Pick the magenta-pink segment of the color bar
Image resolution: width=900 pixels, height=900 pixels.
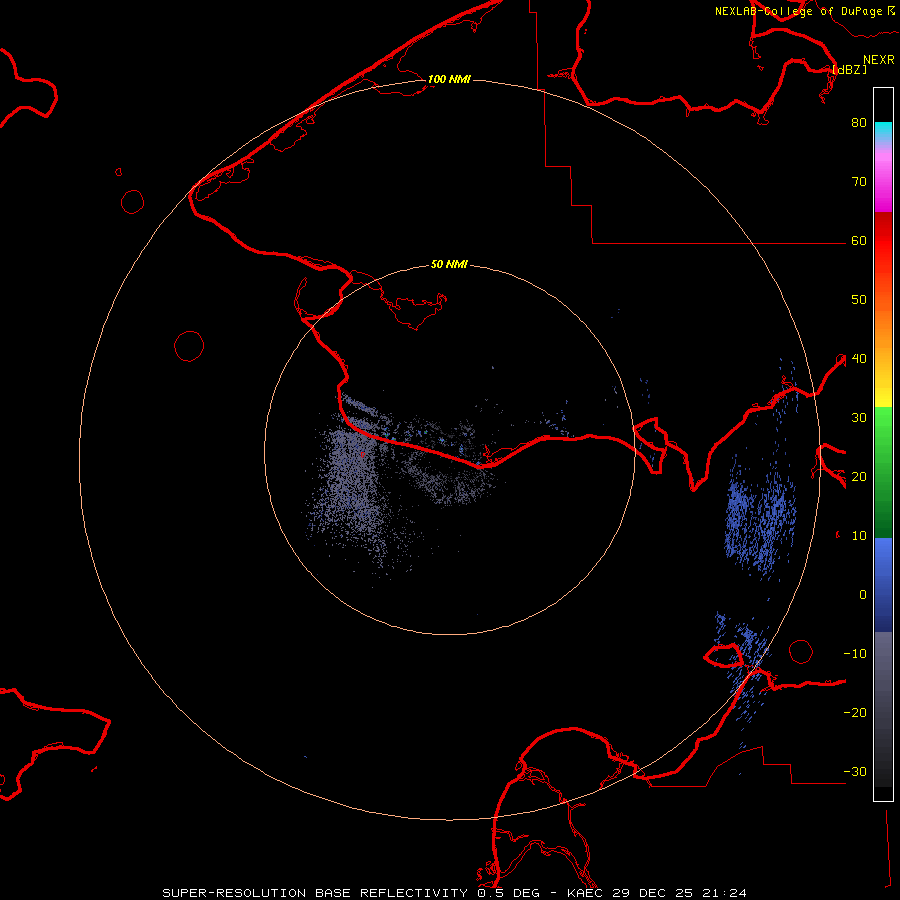(x=883, y=181)
